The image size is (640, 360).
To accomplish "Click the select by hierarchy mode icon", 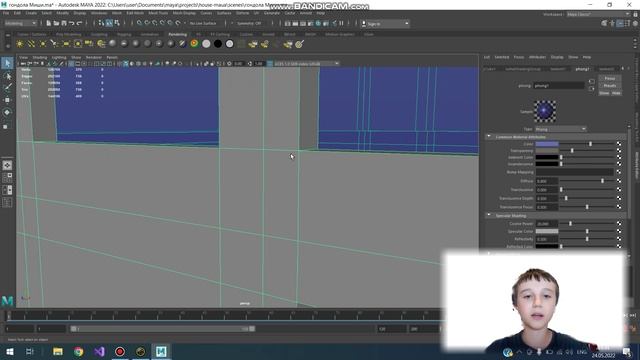I will click(101, 23).
